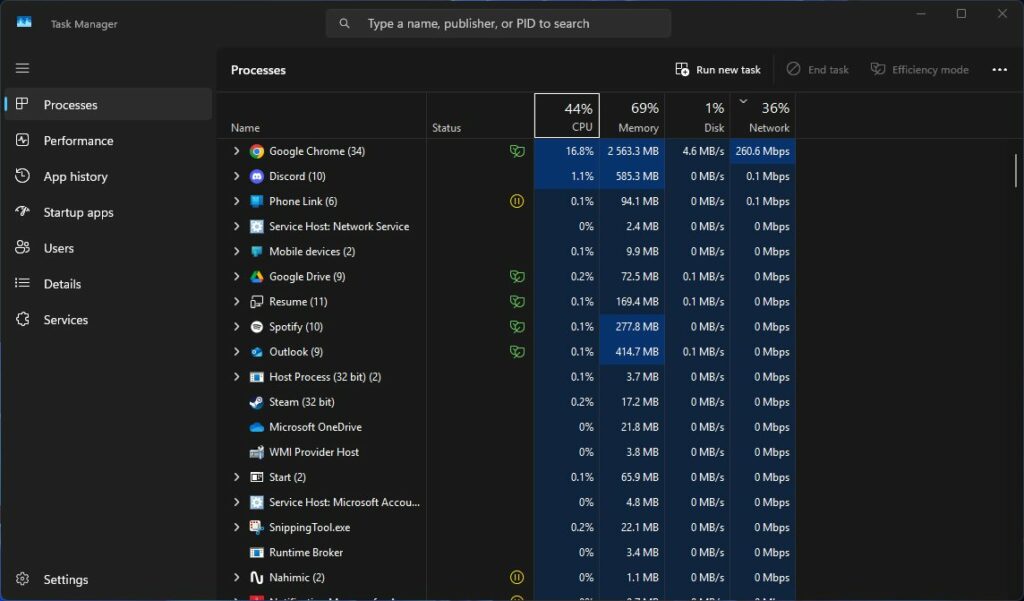Select the Processes page in sidebar
This screenshot has width=1024, height=601.
[108, 105]
